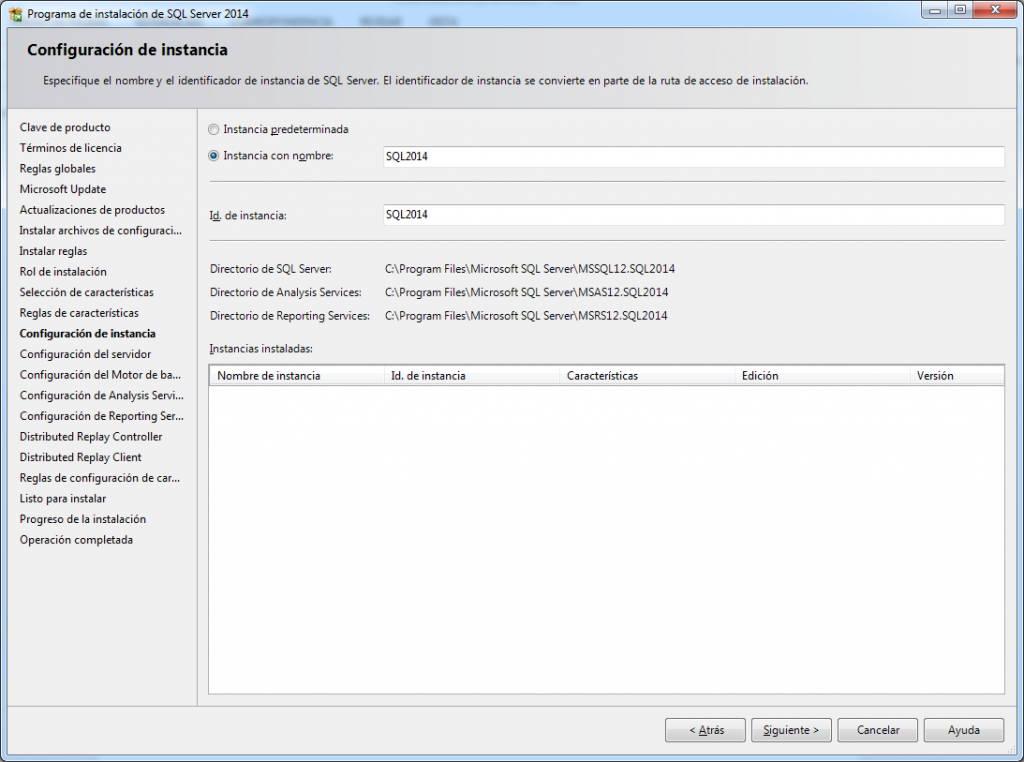The width and height of the screenshot is (1024, 762).
Task: Click the Instancias instaladas label
Action: tap(261, 349)
